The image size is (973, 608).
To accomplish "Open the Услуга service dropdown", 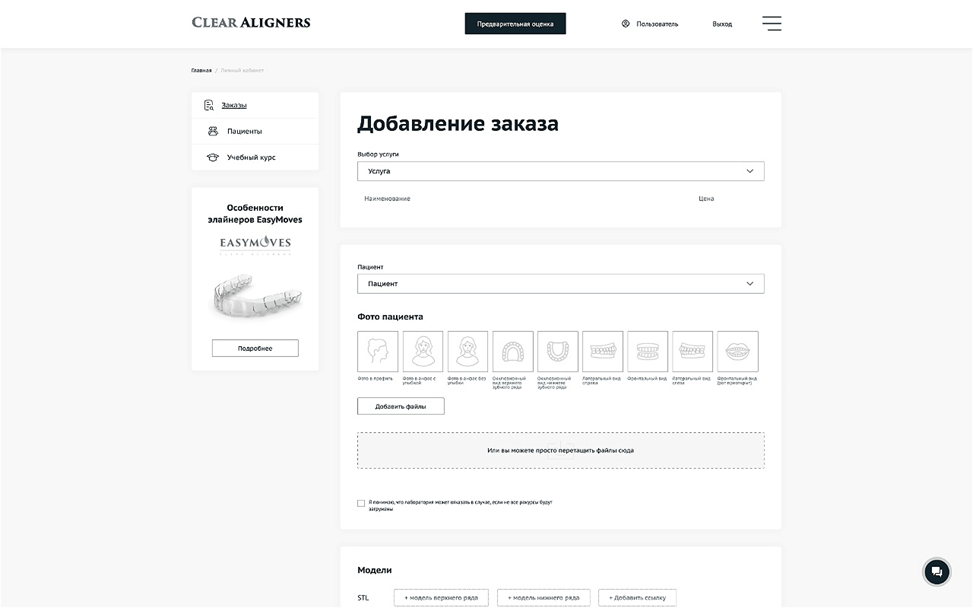I will click(560, 171).
